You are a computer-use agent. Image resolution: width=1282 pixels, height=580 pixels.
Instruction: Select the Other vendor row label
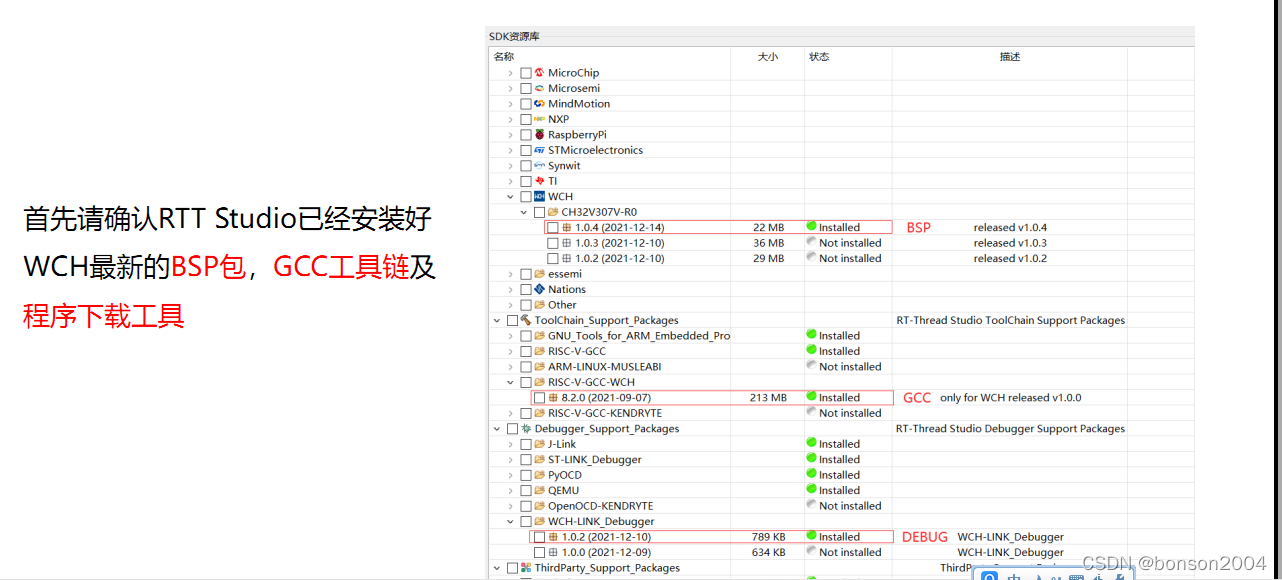tap(562, 305)
